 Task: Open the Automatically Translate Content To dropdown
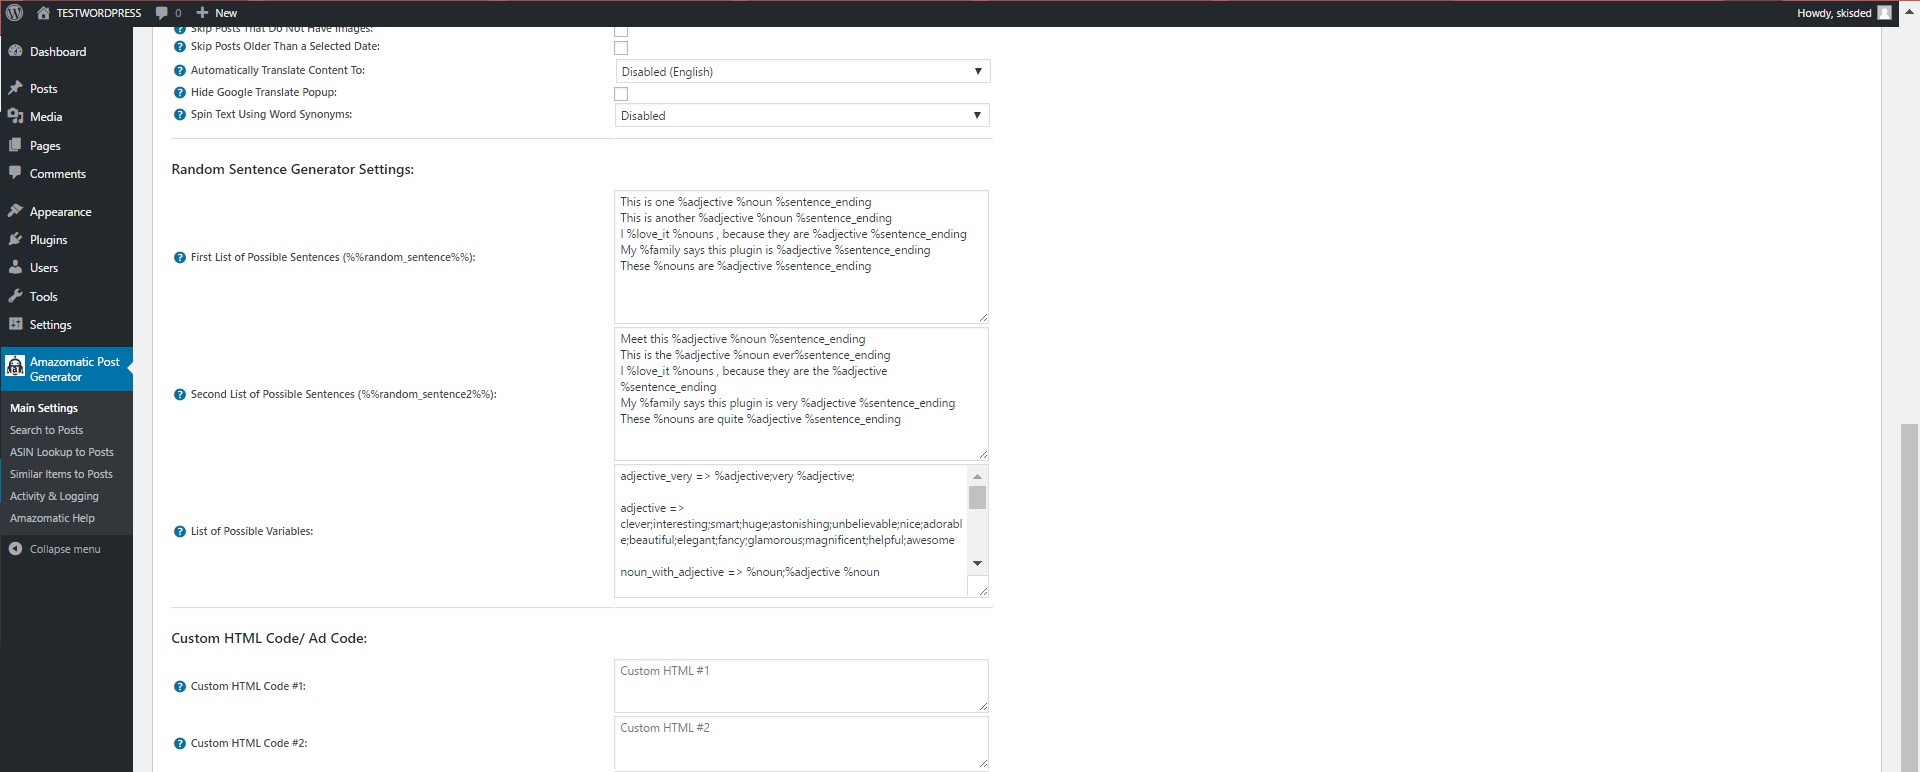(x=802, y=71)
